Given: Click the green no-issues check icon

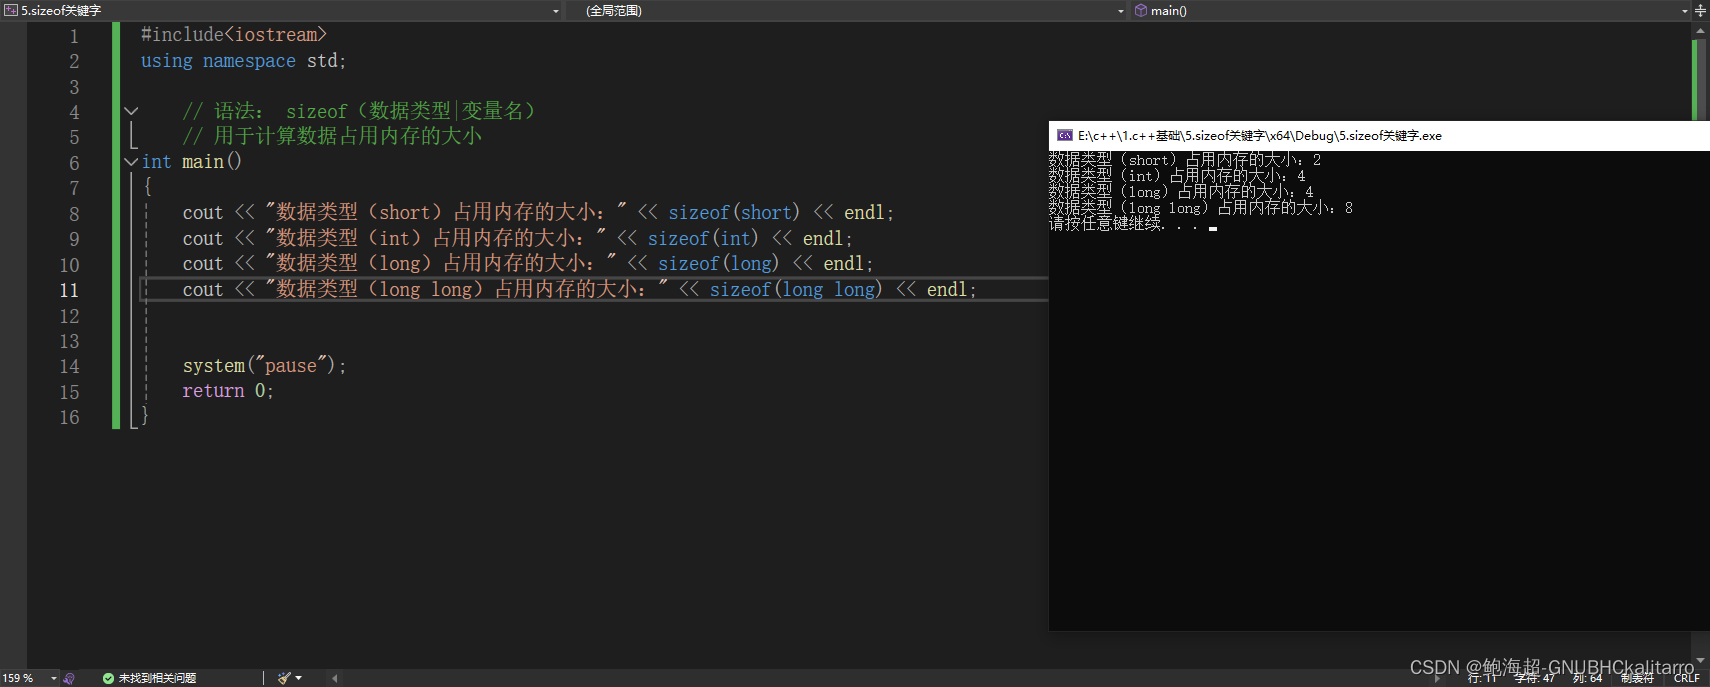Looking at the screenshot, I should coord(108,678).
